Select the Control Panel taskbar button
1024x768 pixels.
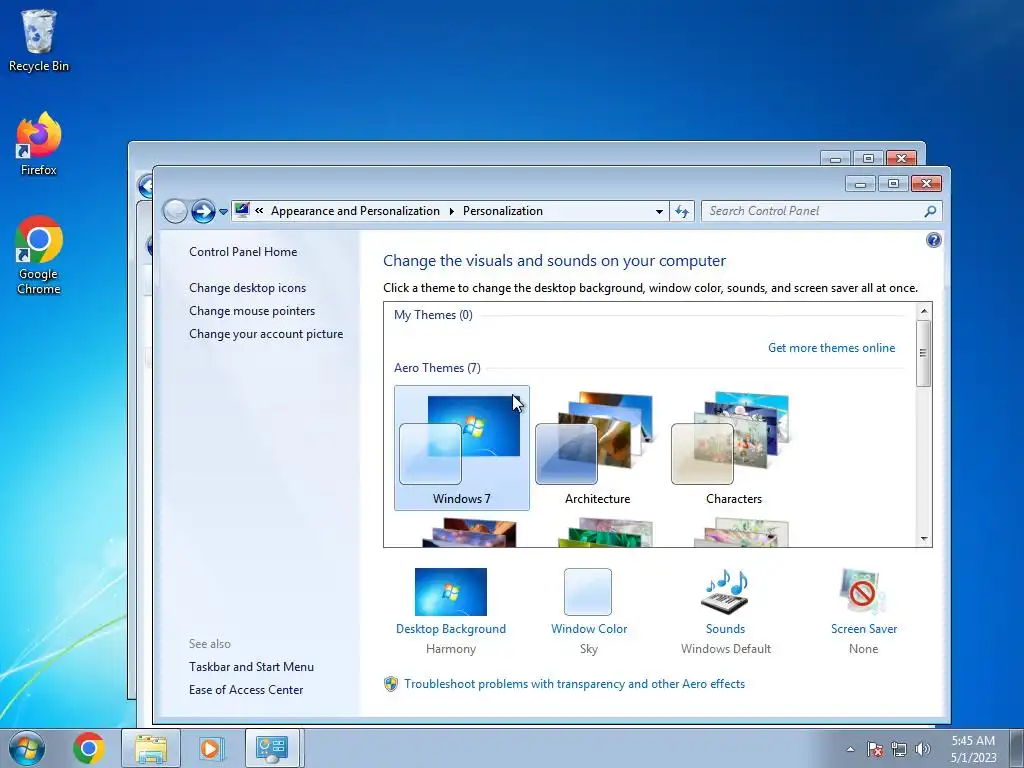click(272, 748)
